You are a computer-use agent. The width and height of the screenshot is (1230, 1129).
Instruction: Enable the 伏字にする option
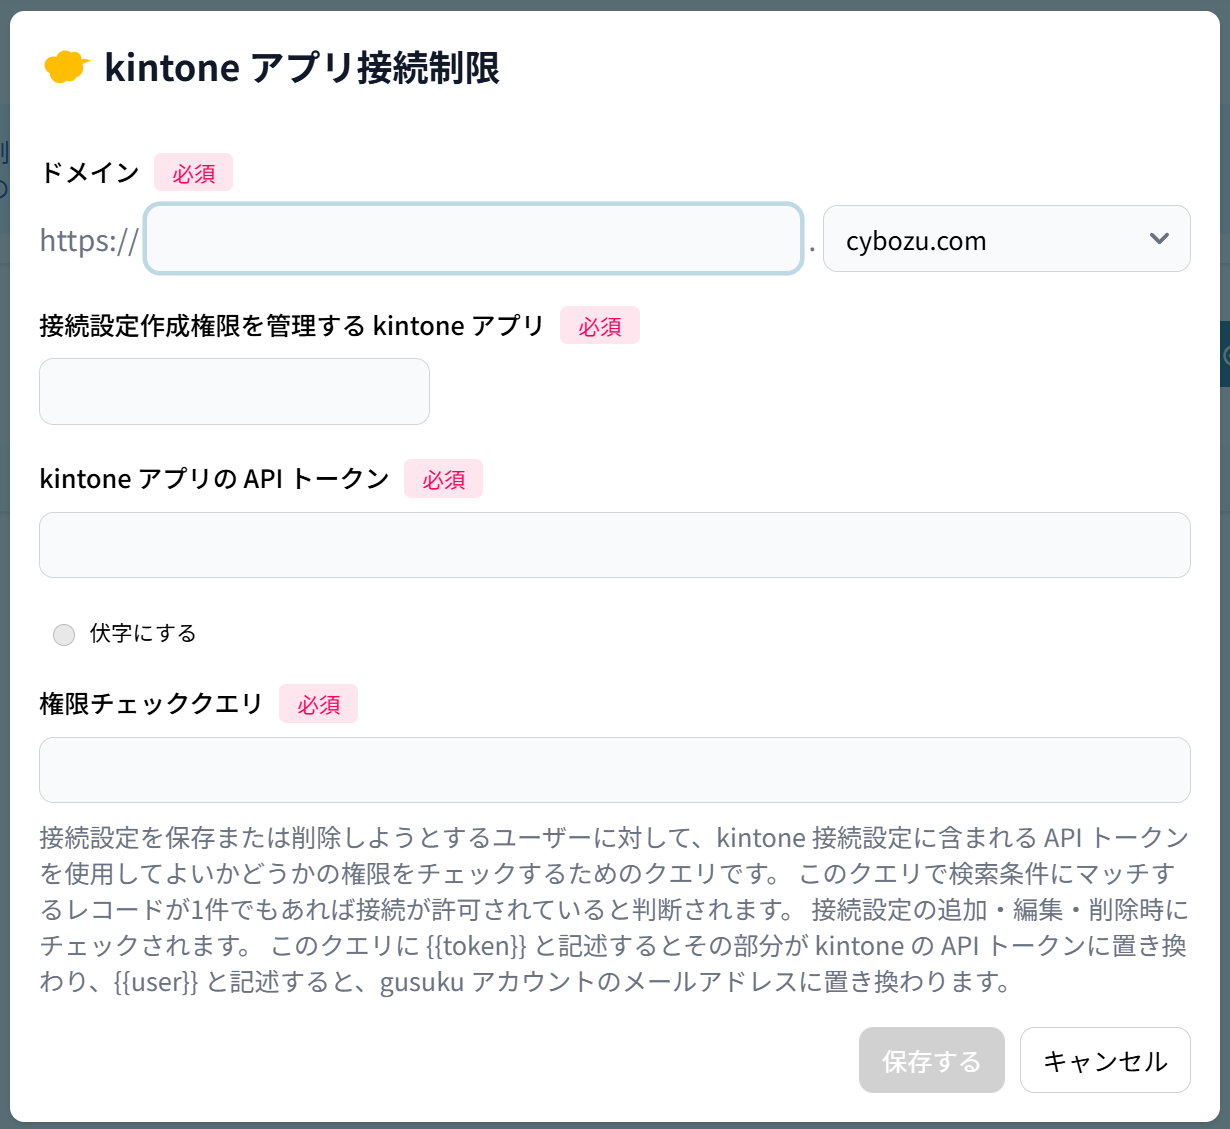click(64, 635)
